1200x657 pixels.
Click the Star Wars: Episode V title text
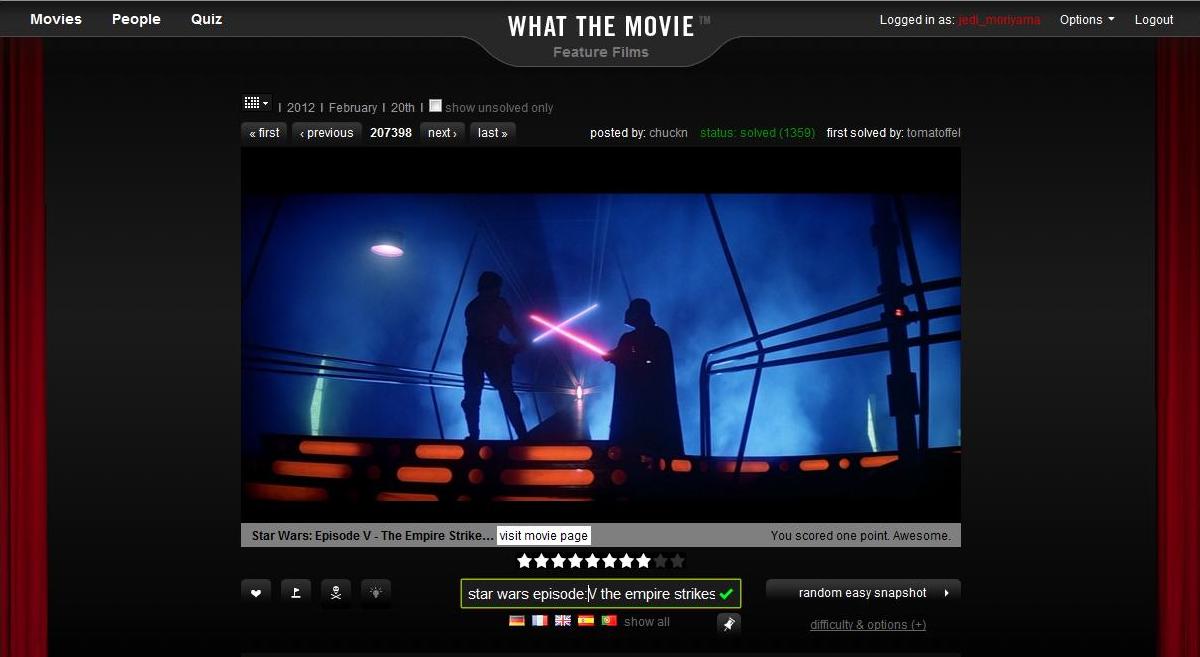pos(373,536)
